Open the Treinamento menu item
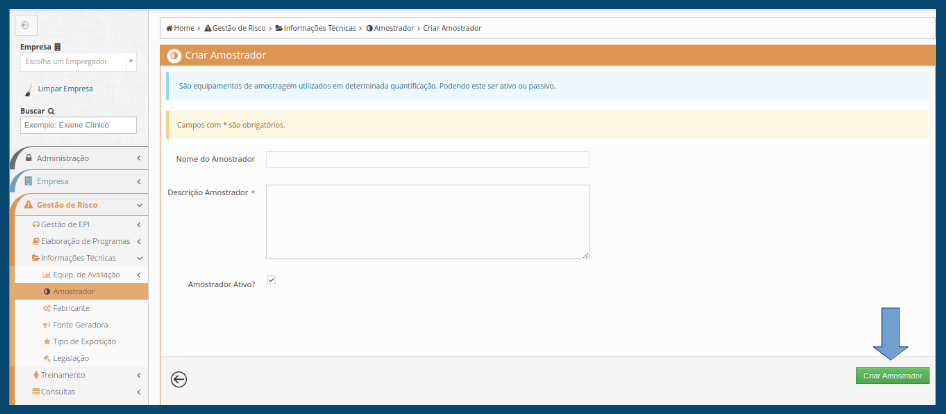The height and width of the screenshot is (414, 946). tap(63, 375)
